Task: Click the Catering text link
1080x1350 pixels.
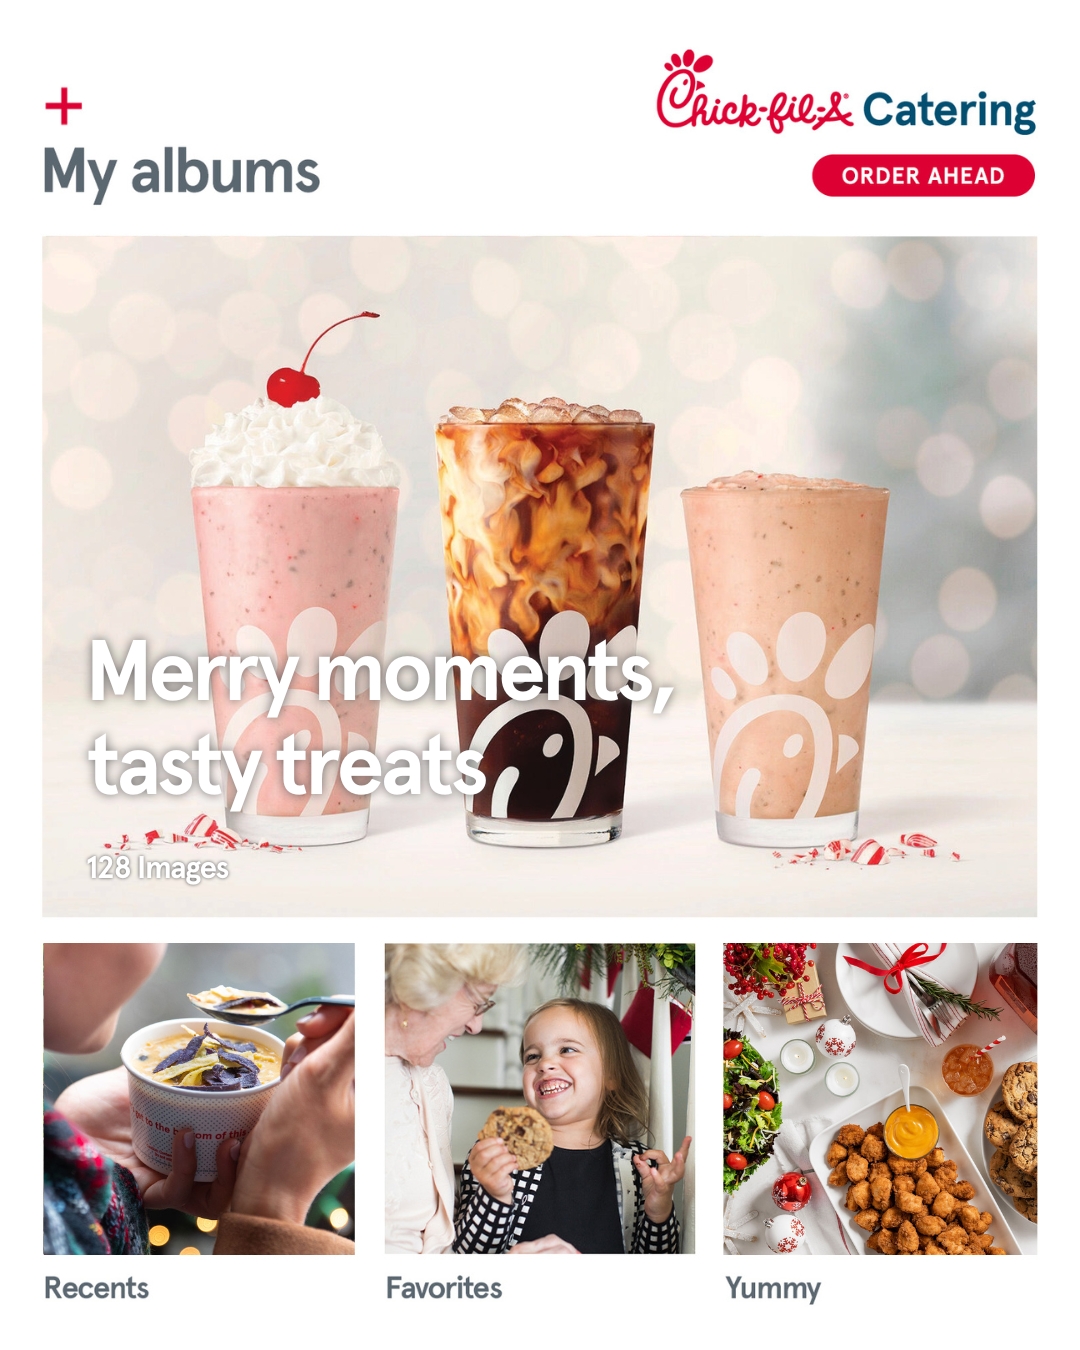Action: (x=949, y=111)
